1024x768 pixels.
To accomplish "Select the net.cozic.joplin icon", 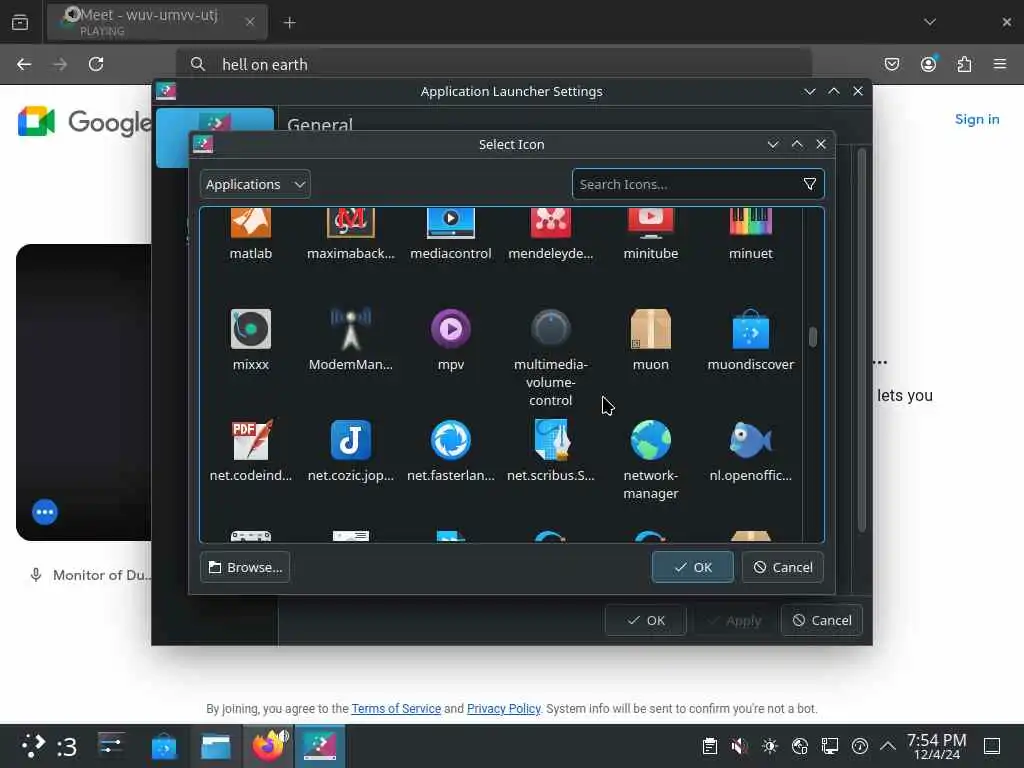I will point(351,440).
